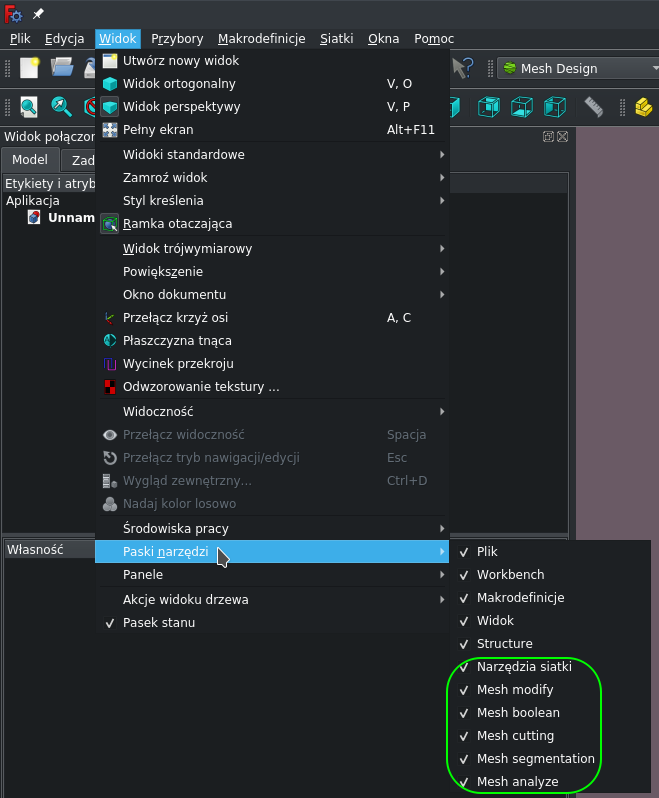Screen dimensions: 659x798
Task: Expand Widoczność submenu
Action: 272,411
